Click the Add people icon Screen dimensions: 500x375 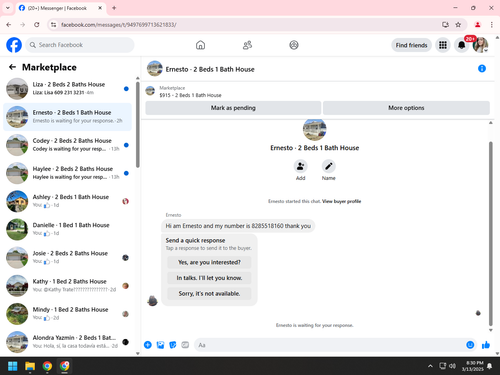click(x=300, y=166)
